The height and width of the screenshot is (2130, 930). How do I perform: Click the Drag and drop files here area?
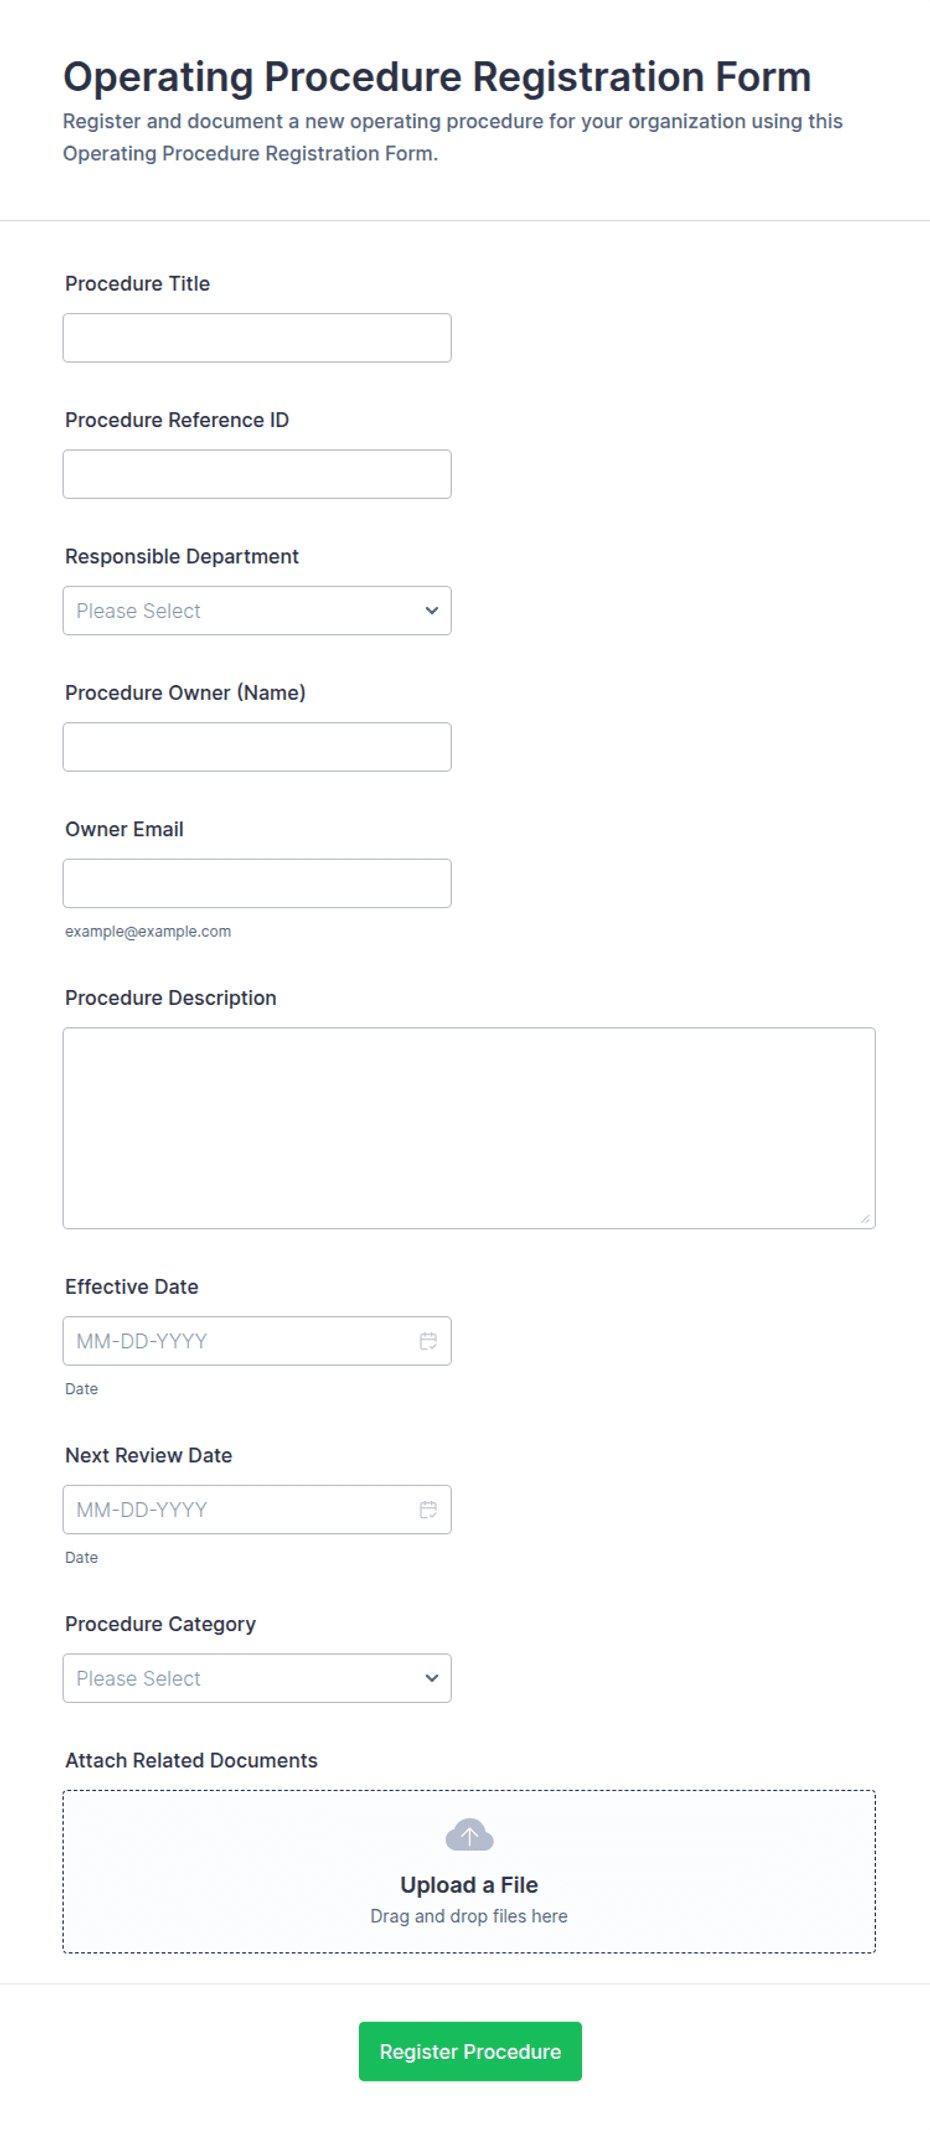click(x=469, y=1916)
